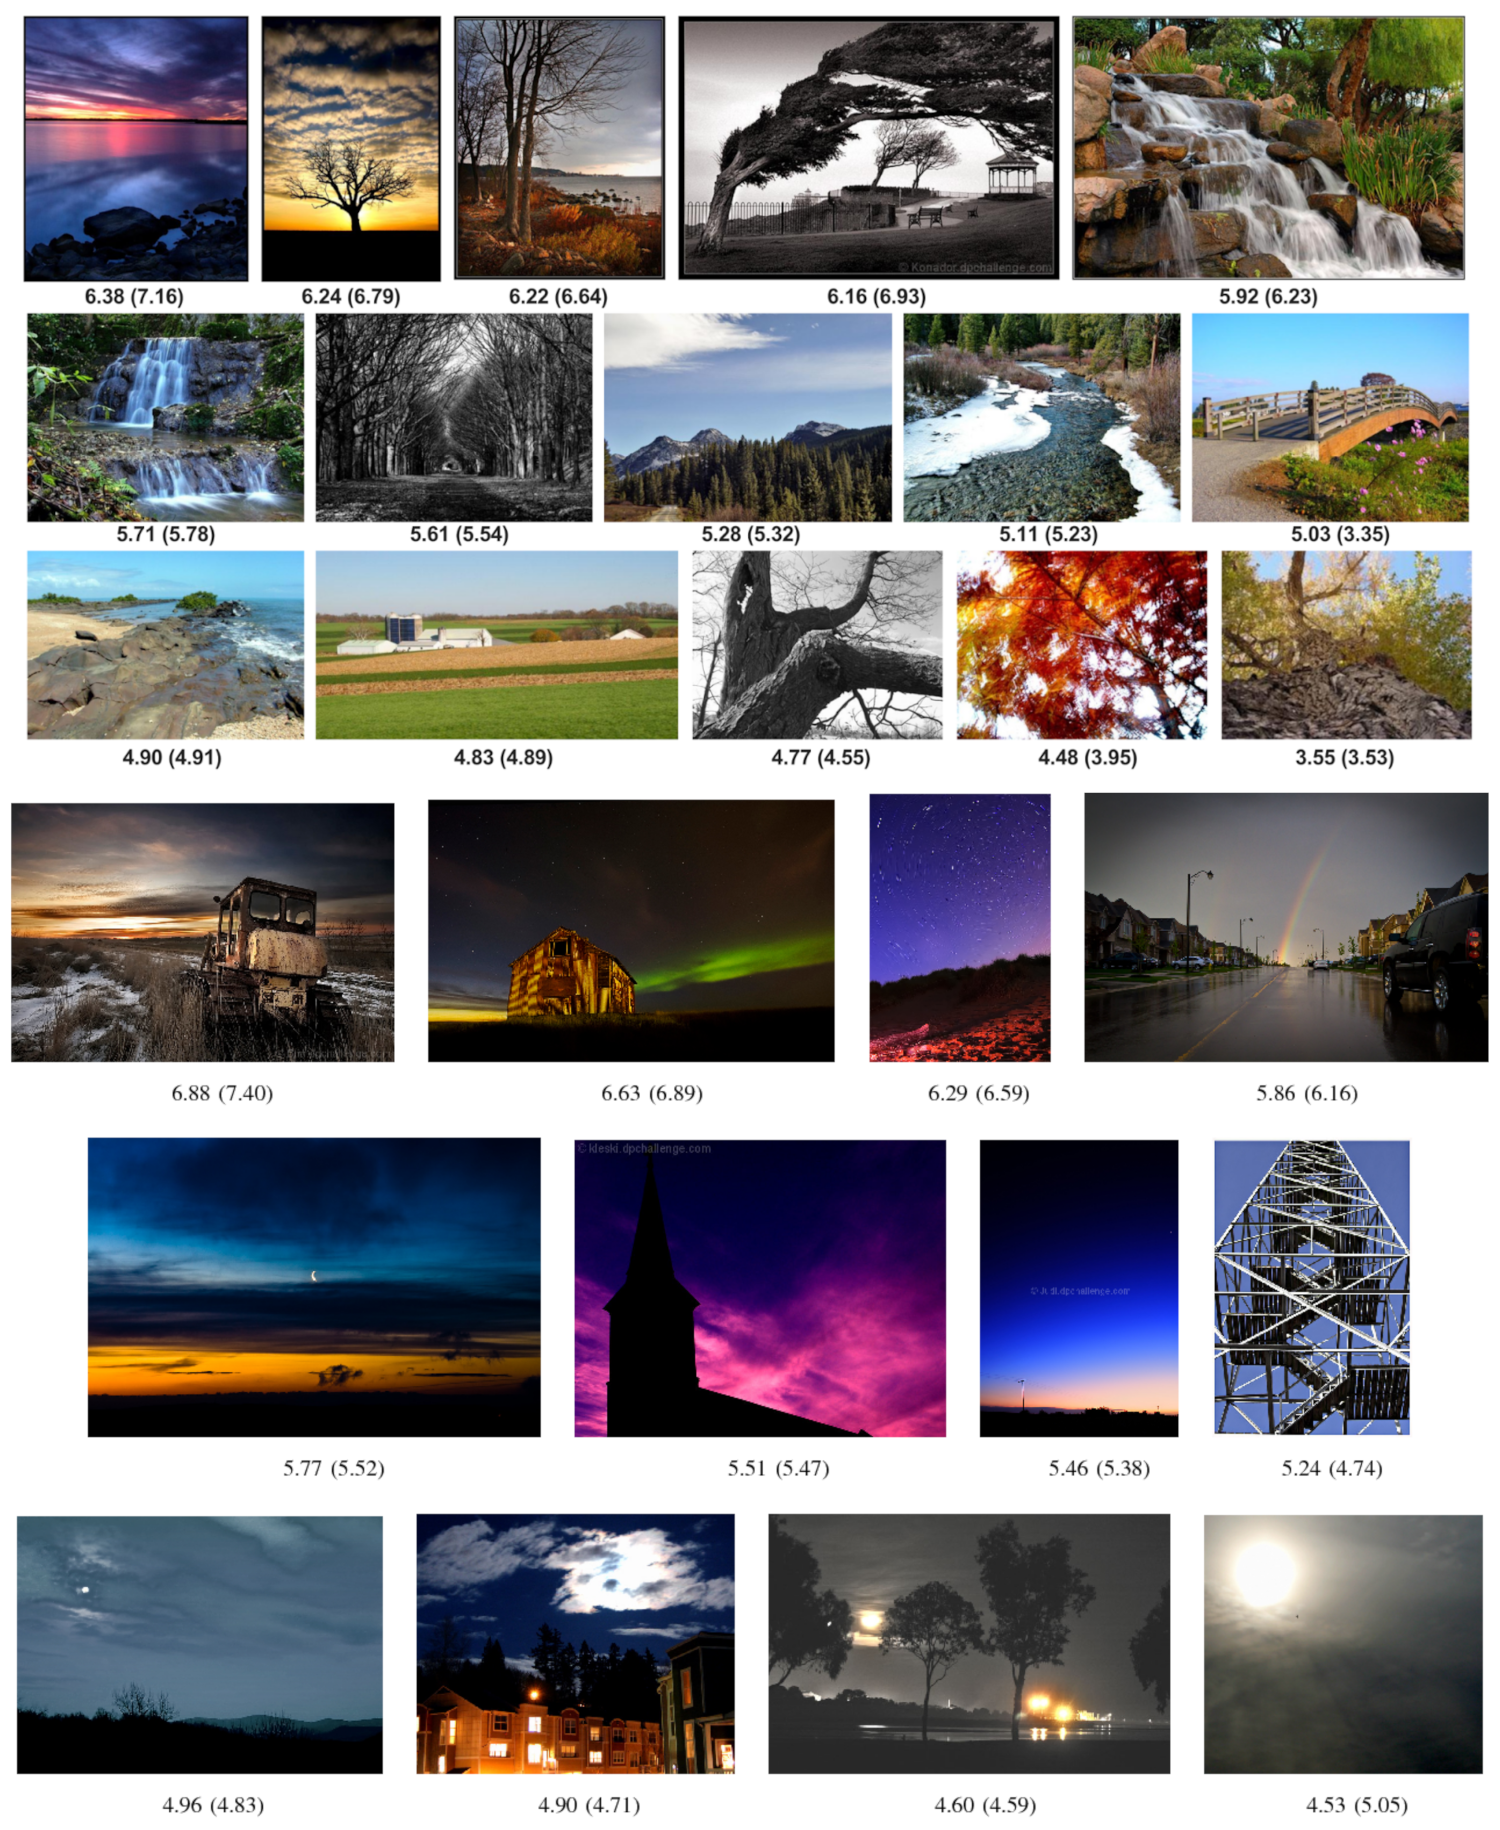The height and width of the screenshot is (1830, 1500).
Task: Click the rocky waterfall garden image scored 5.92
Action: [x=1268, y=147]
